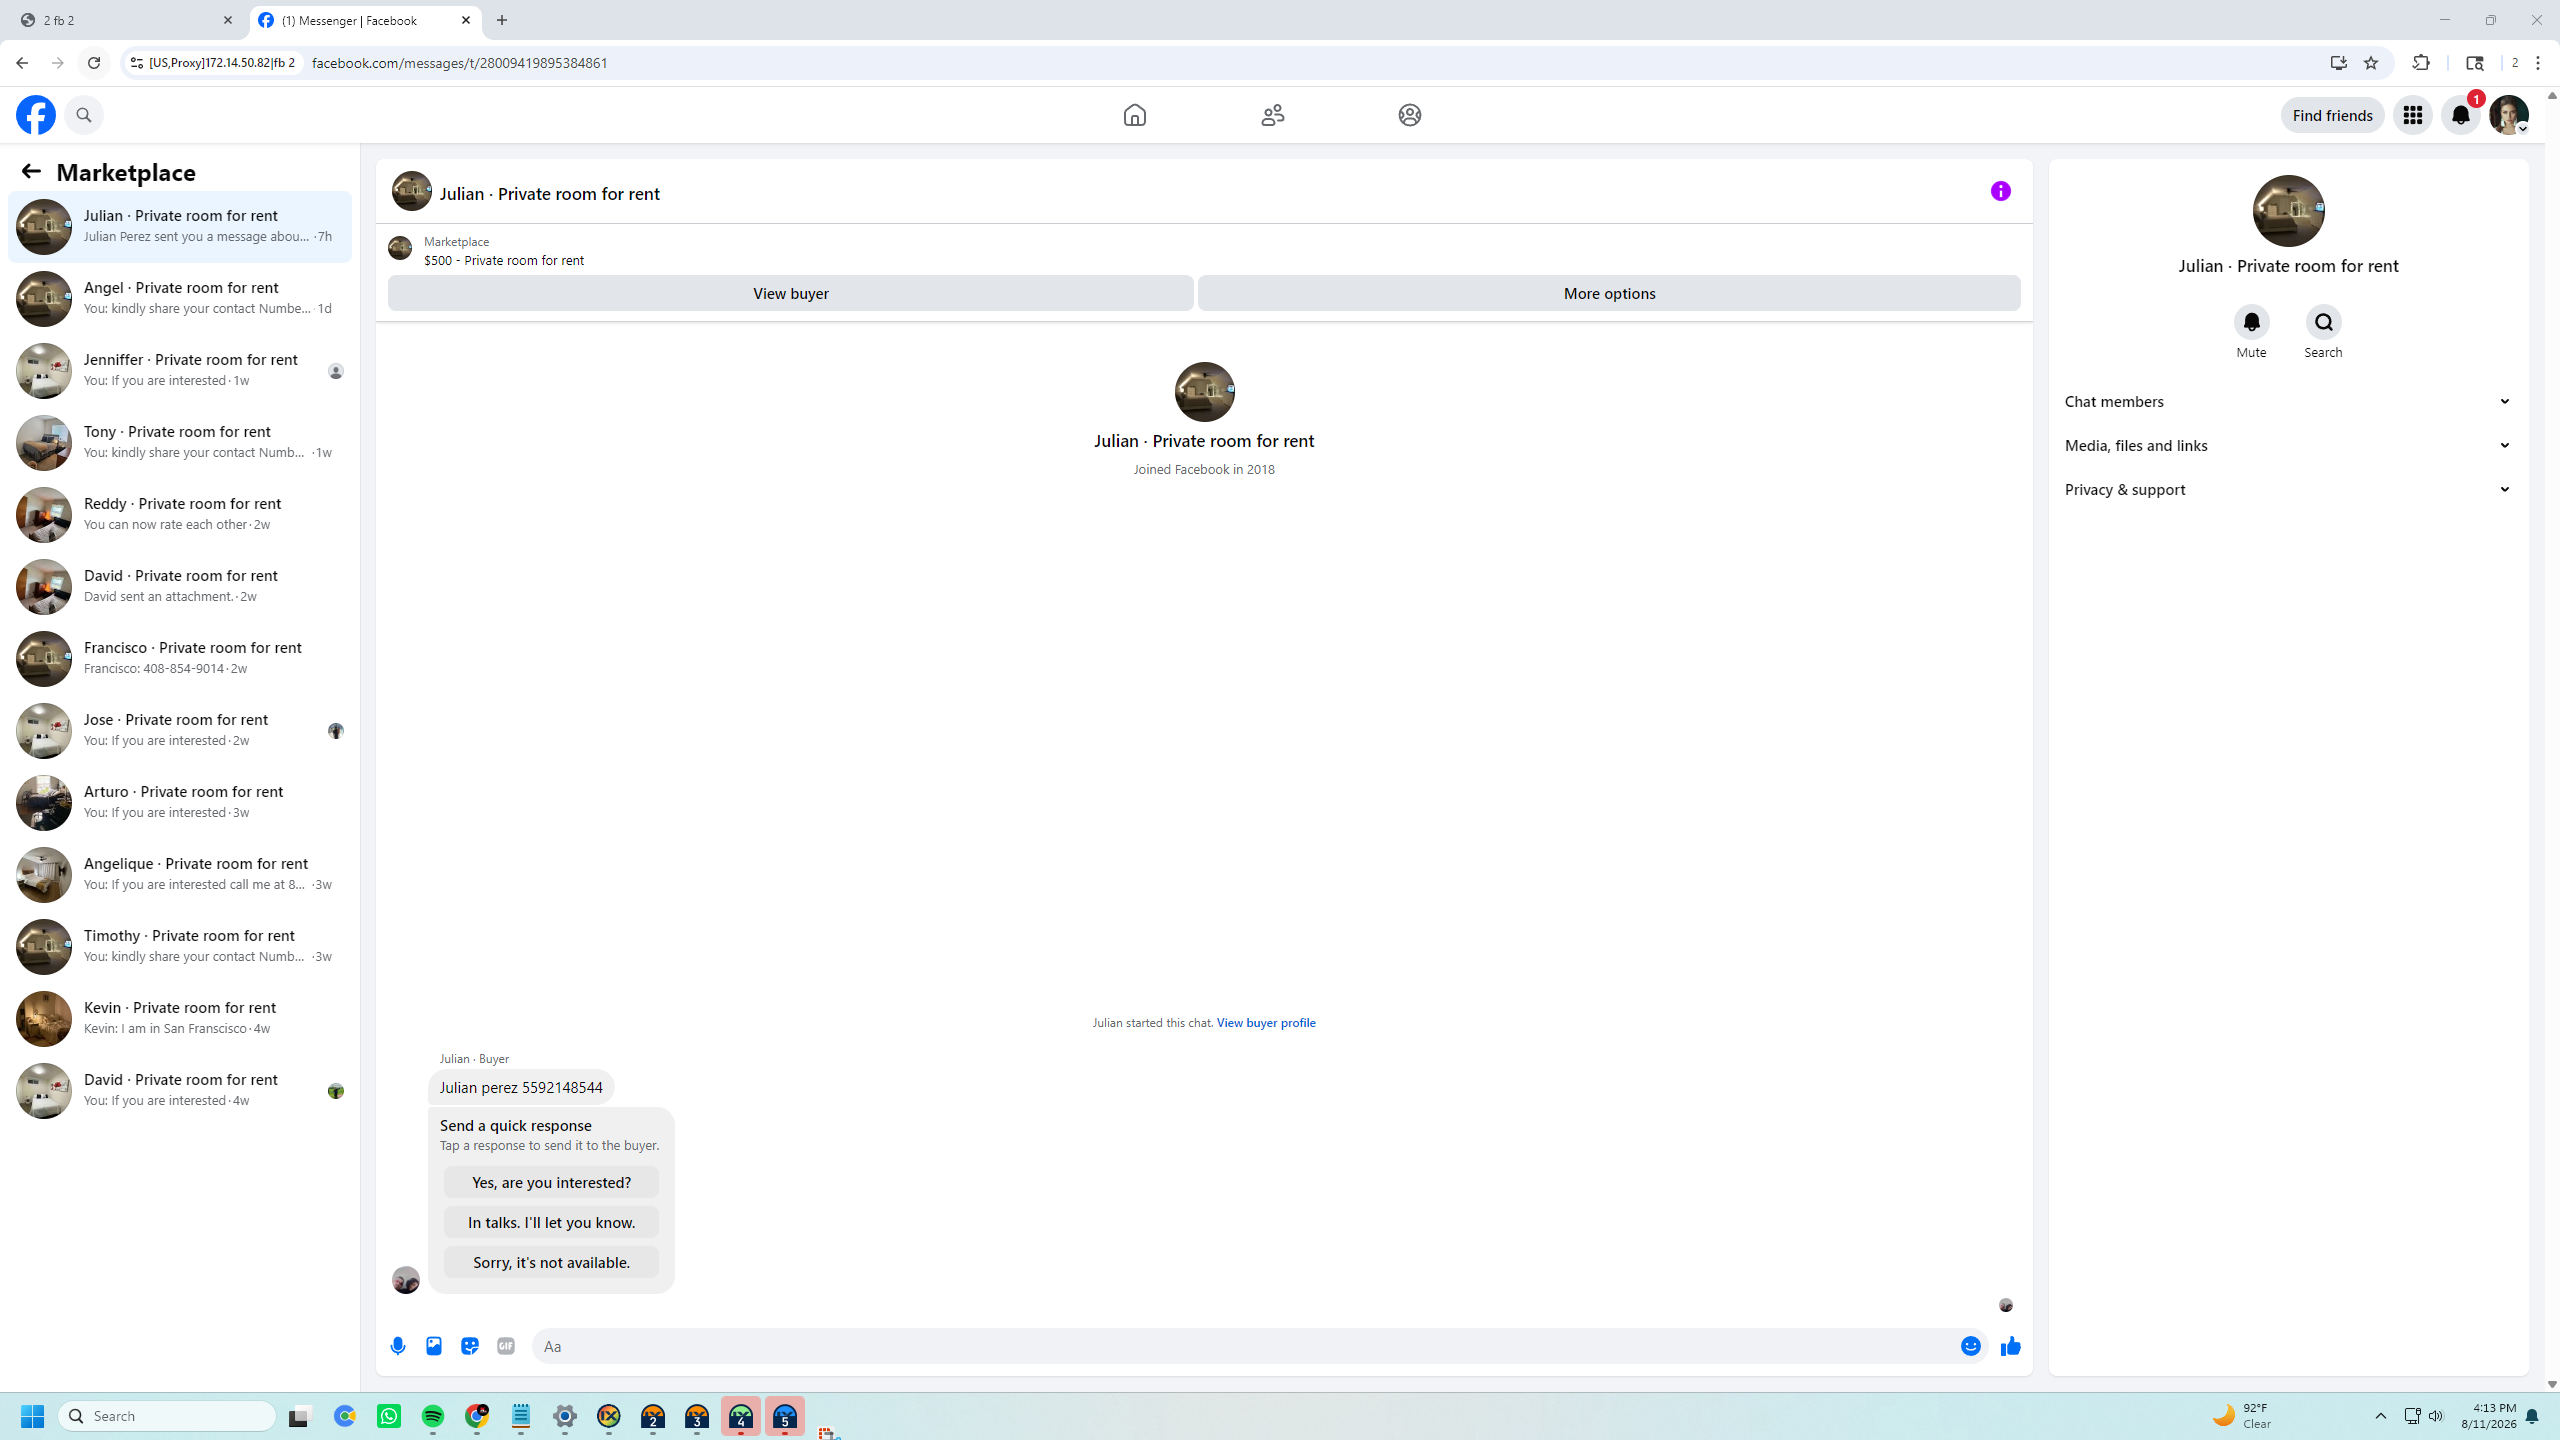Screen dimensions: 2560x1440
Task: Click the attach photo icon
Action: coord(434,1346)
